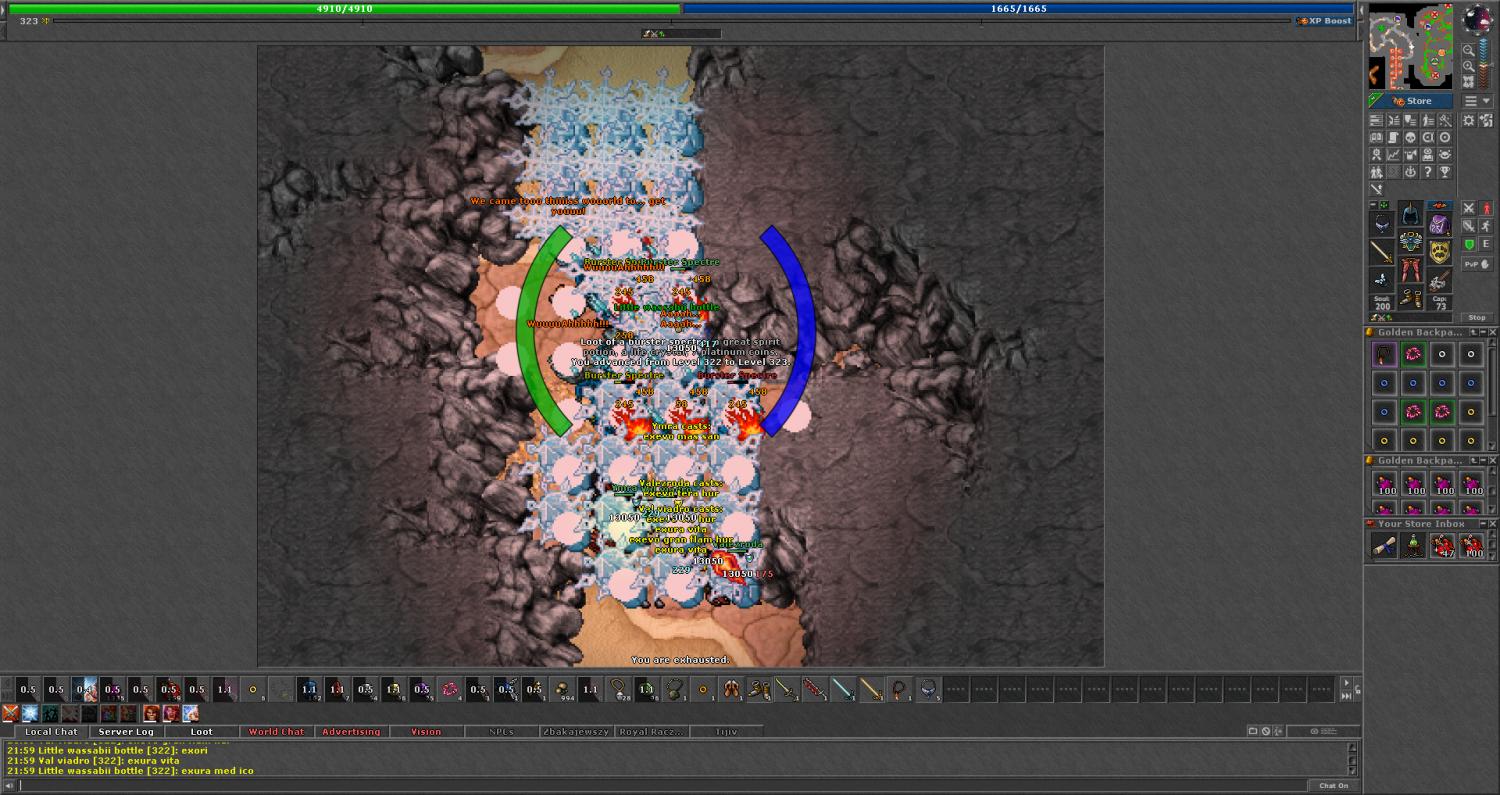Click the sword with arrow icon
1500x795 pixels.
tap(1376, 189)
